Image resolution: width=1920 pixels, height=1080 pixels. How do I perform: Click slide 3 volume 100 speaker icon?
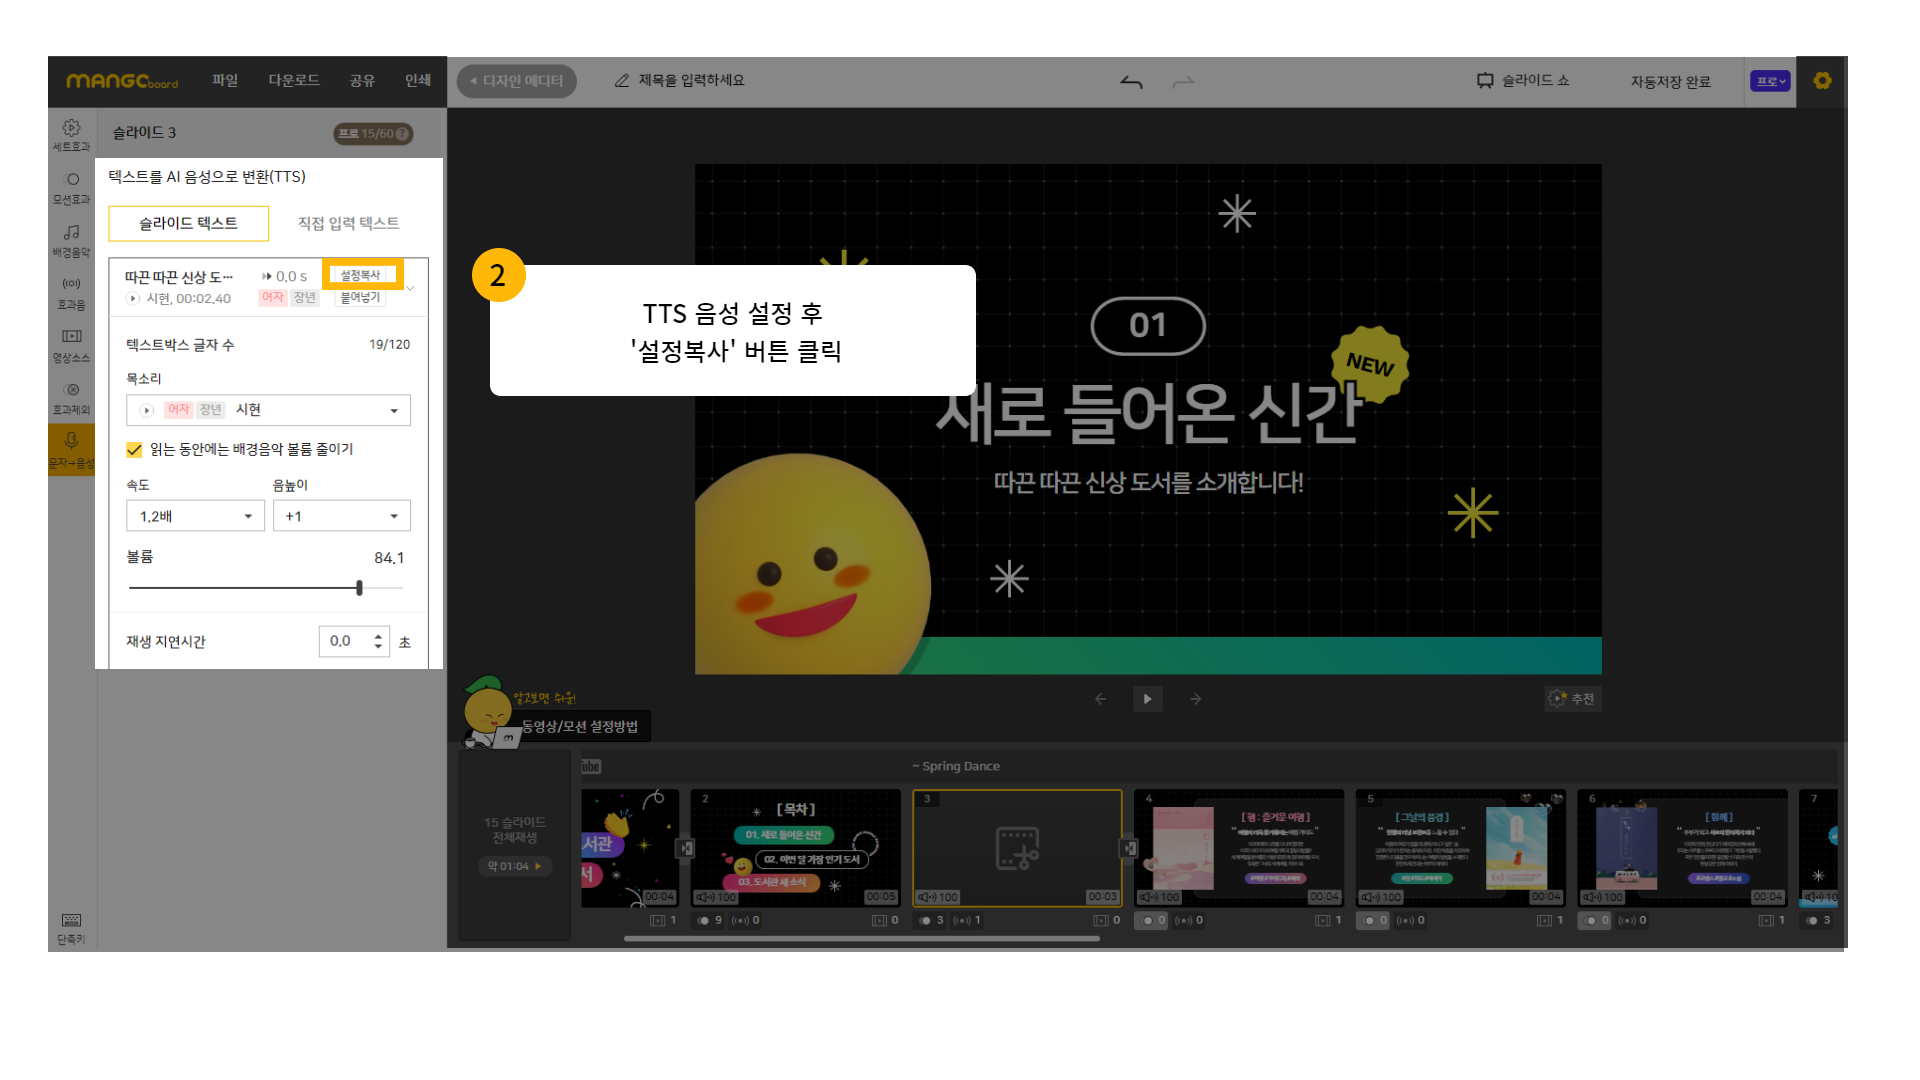(938, 897)
